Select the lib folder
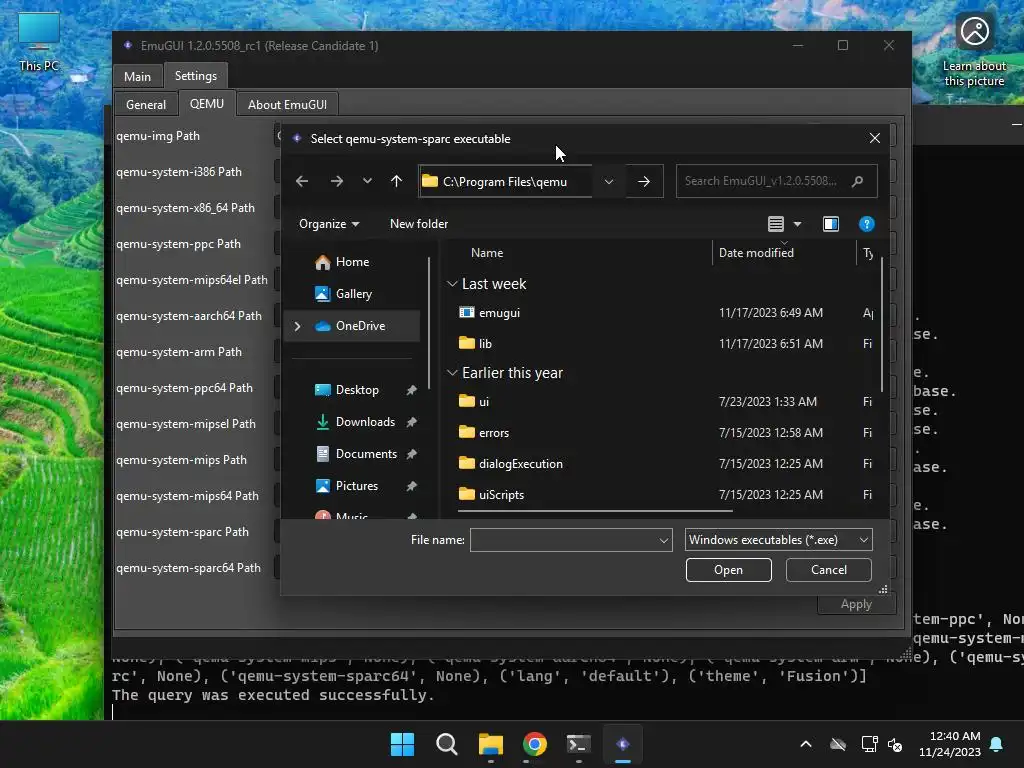The image size is (1024, 768). click(485, 344)
